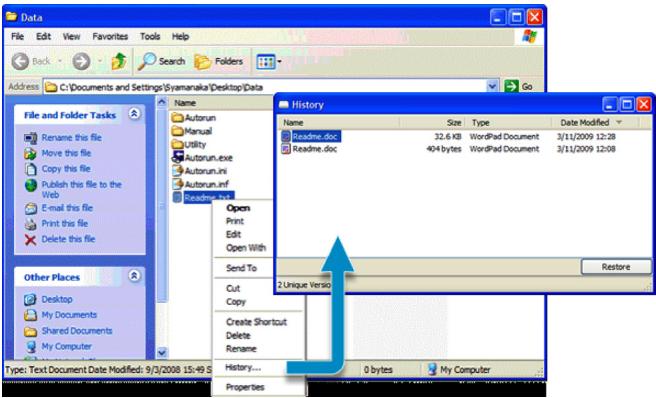Click the Restore button in History window
656x398 pixels.
(616, 267)
